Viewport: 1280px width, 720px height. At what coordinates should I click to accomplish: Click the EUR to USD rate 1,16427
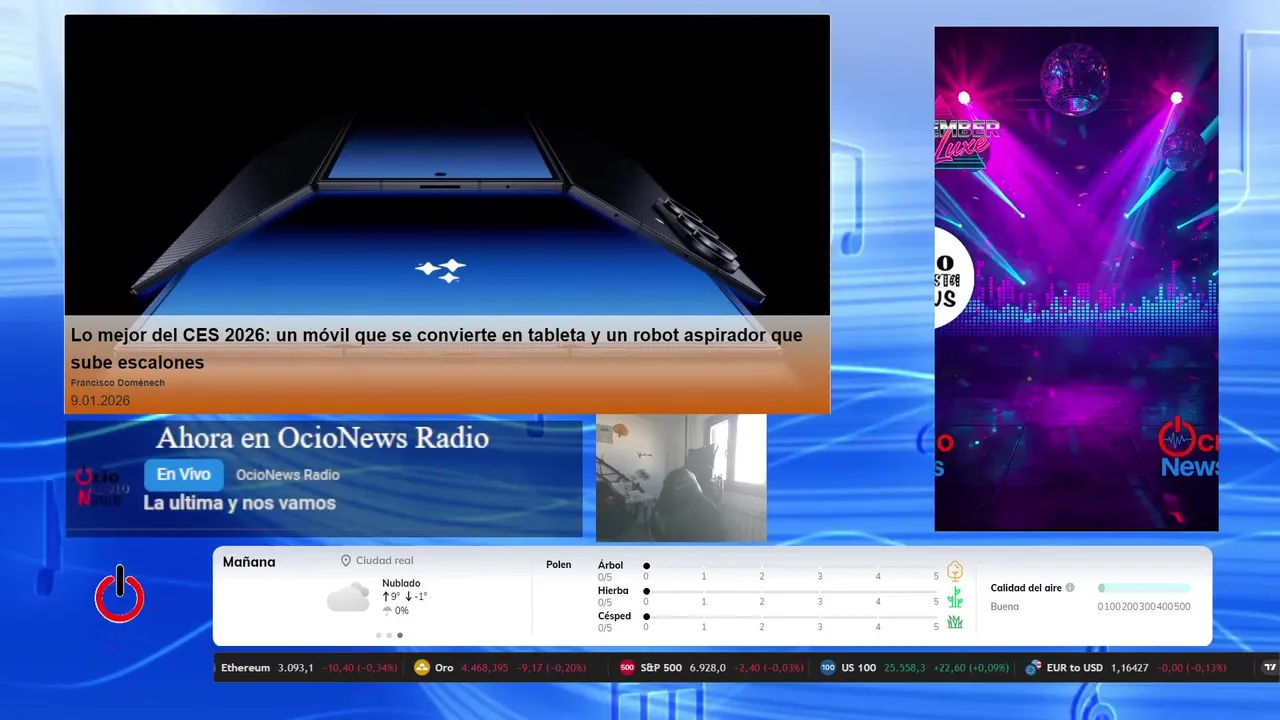click(x=1129, y=668)
